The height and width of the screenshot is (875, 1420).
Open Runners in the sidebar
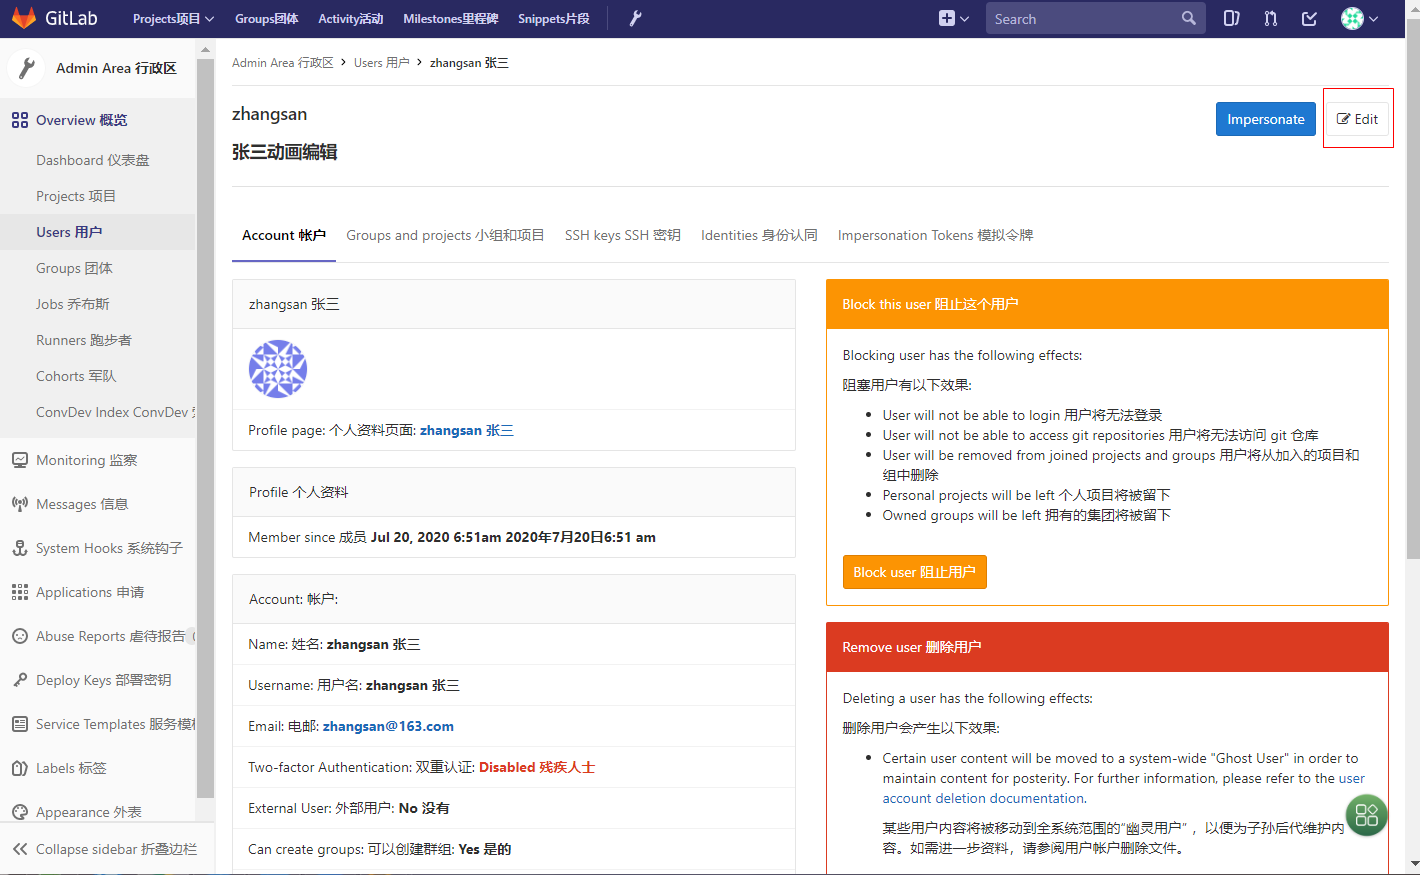click(x=84, y=340)
